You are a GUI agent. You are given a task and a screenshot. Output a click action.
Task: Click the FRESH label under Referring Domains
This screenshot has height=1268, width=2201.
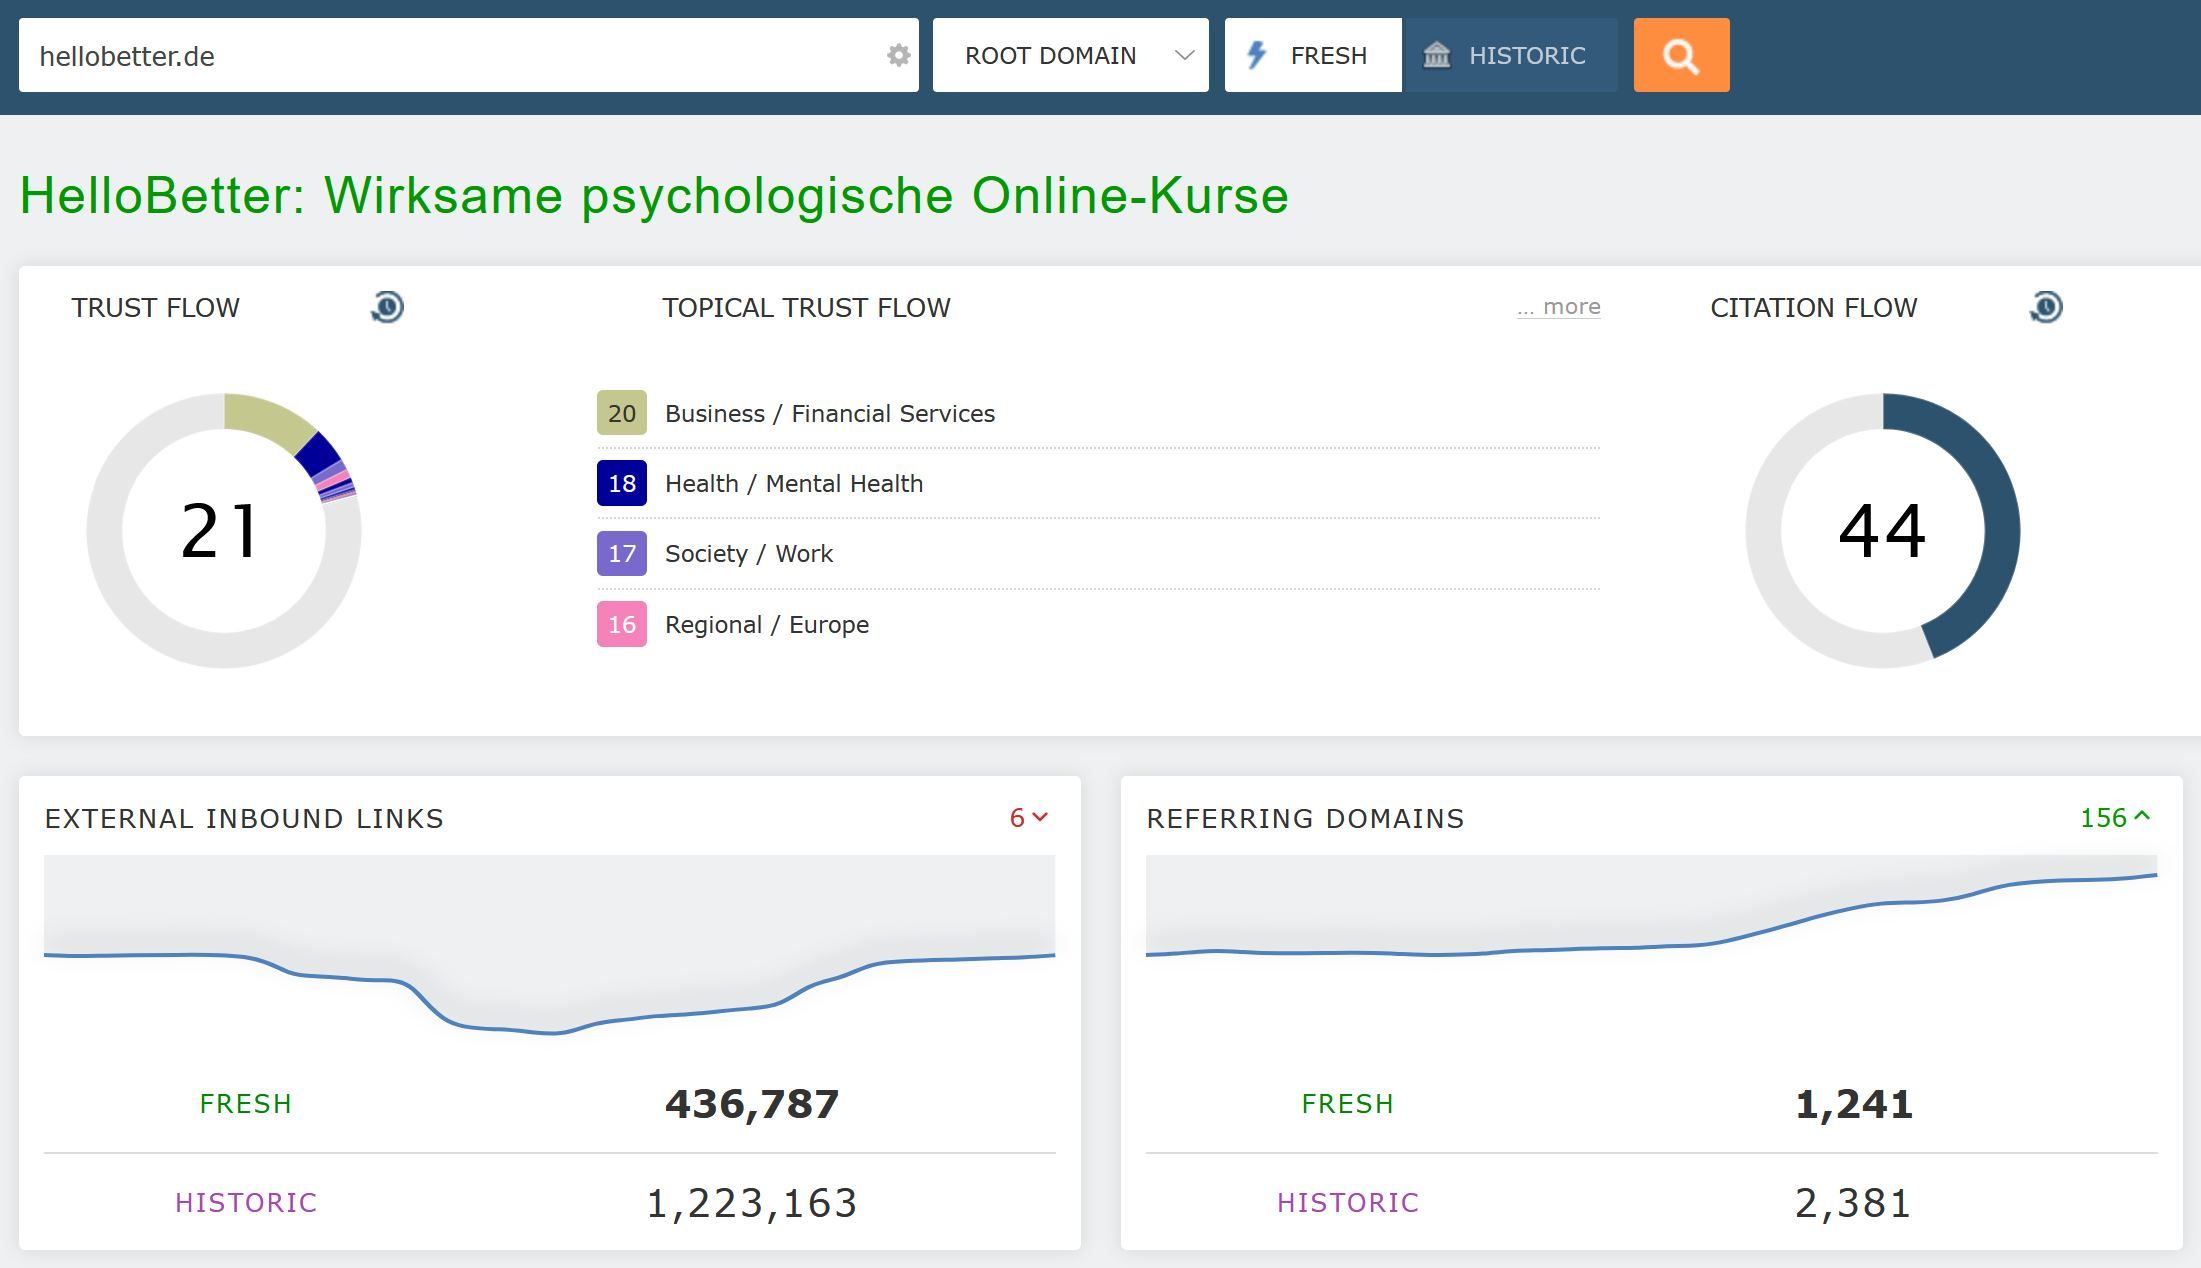tap(1348, 1104)
